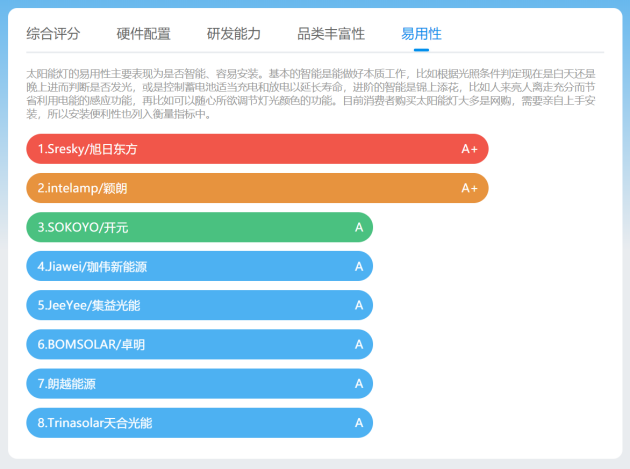Open the Jiawei/珈伟新能源 ranking entry

[200, 266]
